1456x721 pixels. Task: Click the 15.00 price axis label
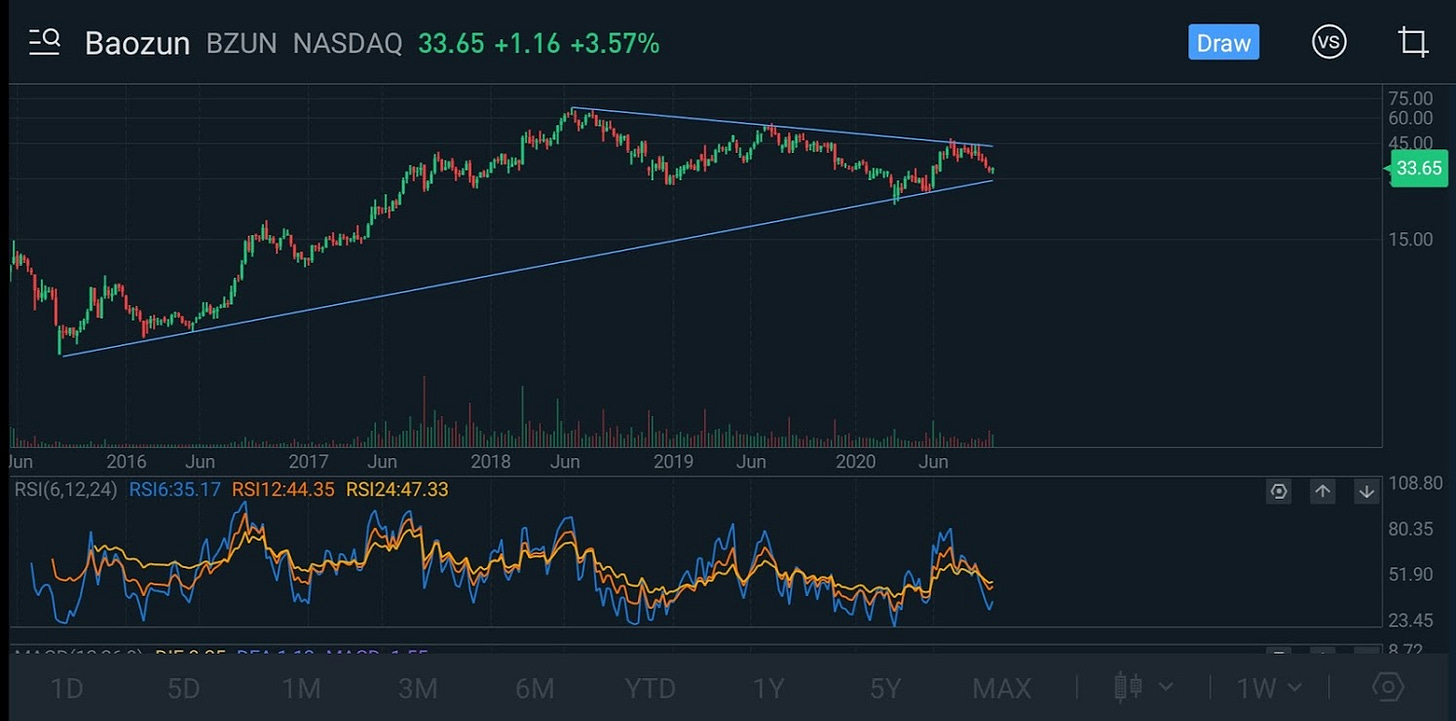coord(1411,239)
